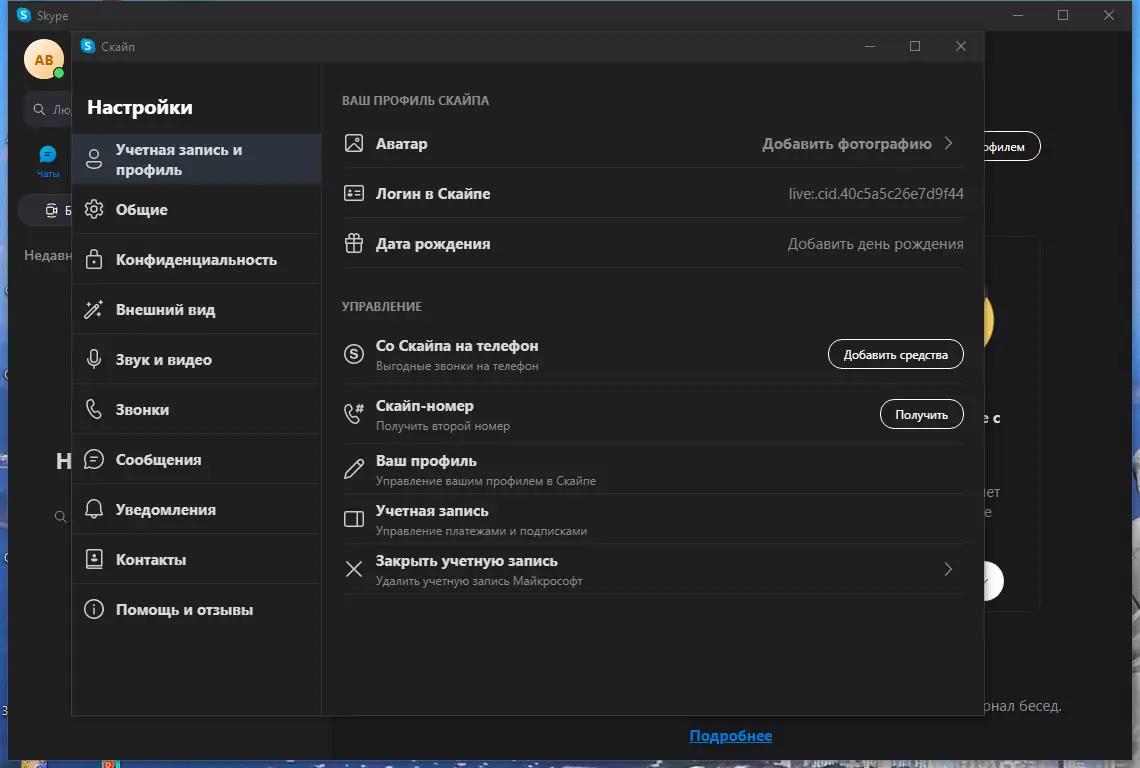Select the Внешний вид appearance icon
Image resolution: width=1140 pixels, height=768 pixels.
click(93, 309)
